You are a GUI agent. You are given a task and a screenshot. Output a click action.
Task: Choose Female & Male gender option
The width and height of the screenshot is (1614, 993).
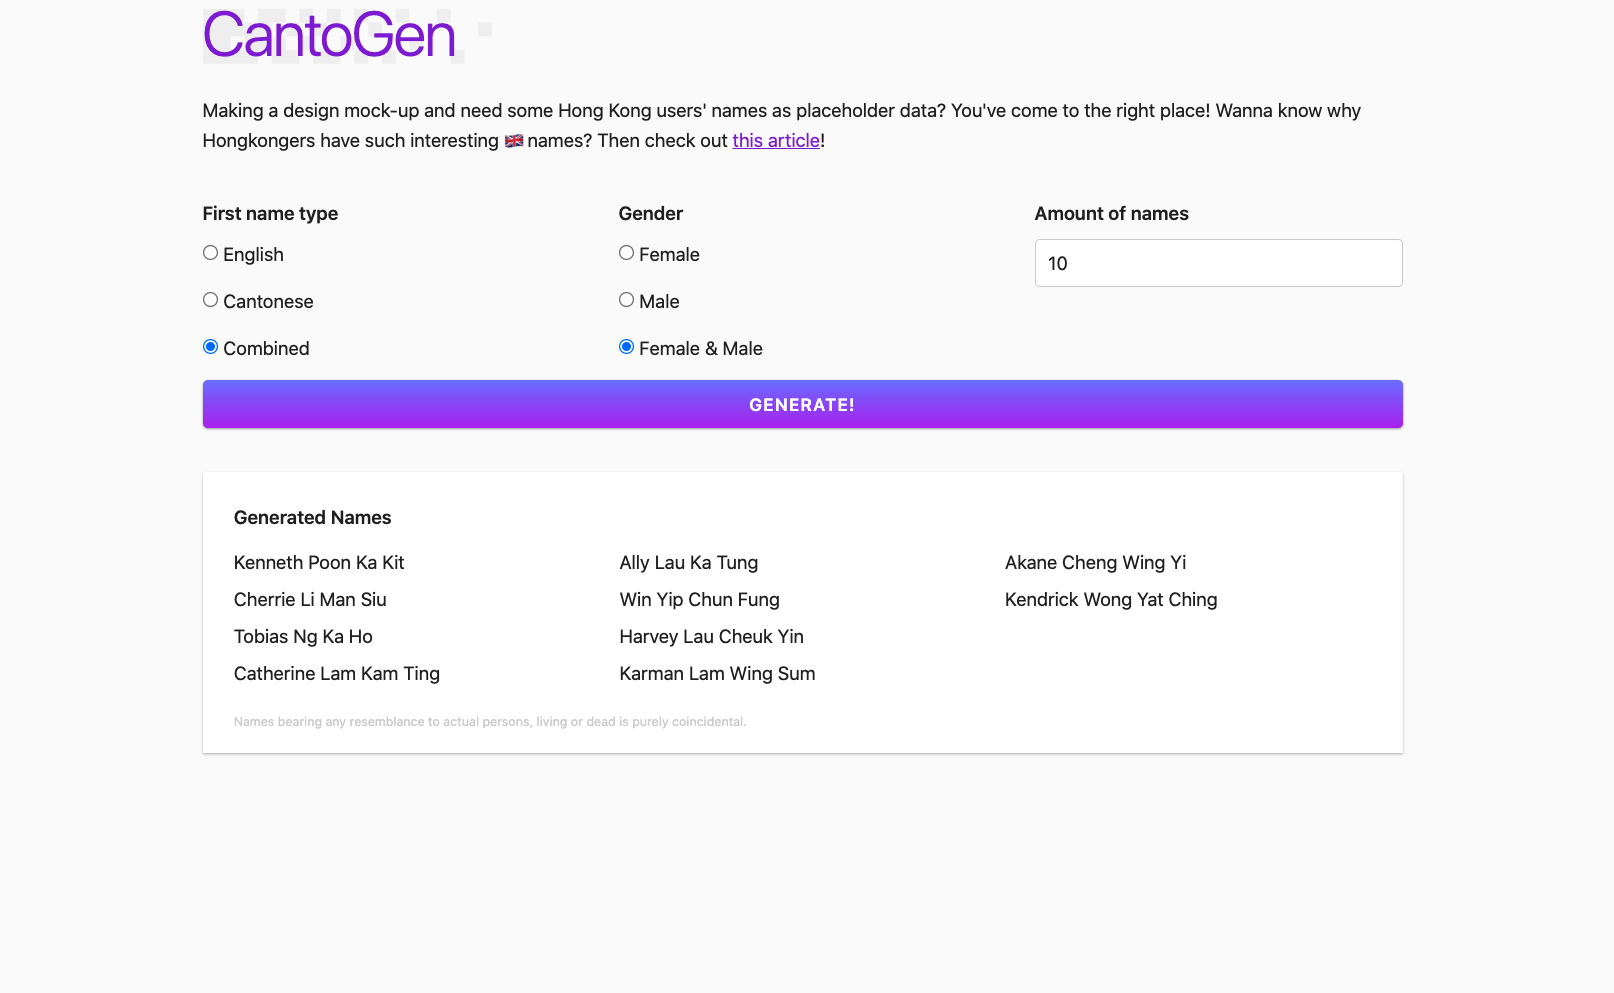[x=626, y=347]
